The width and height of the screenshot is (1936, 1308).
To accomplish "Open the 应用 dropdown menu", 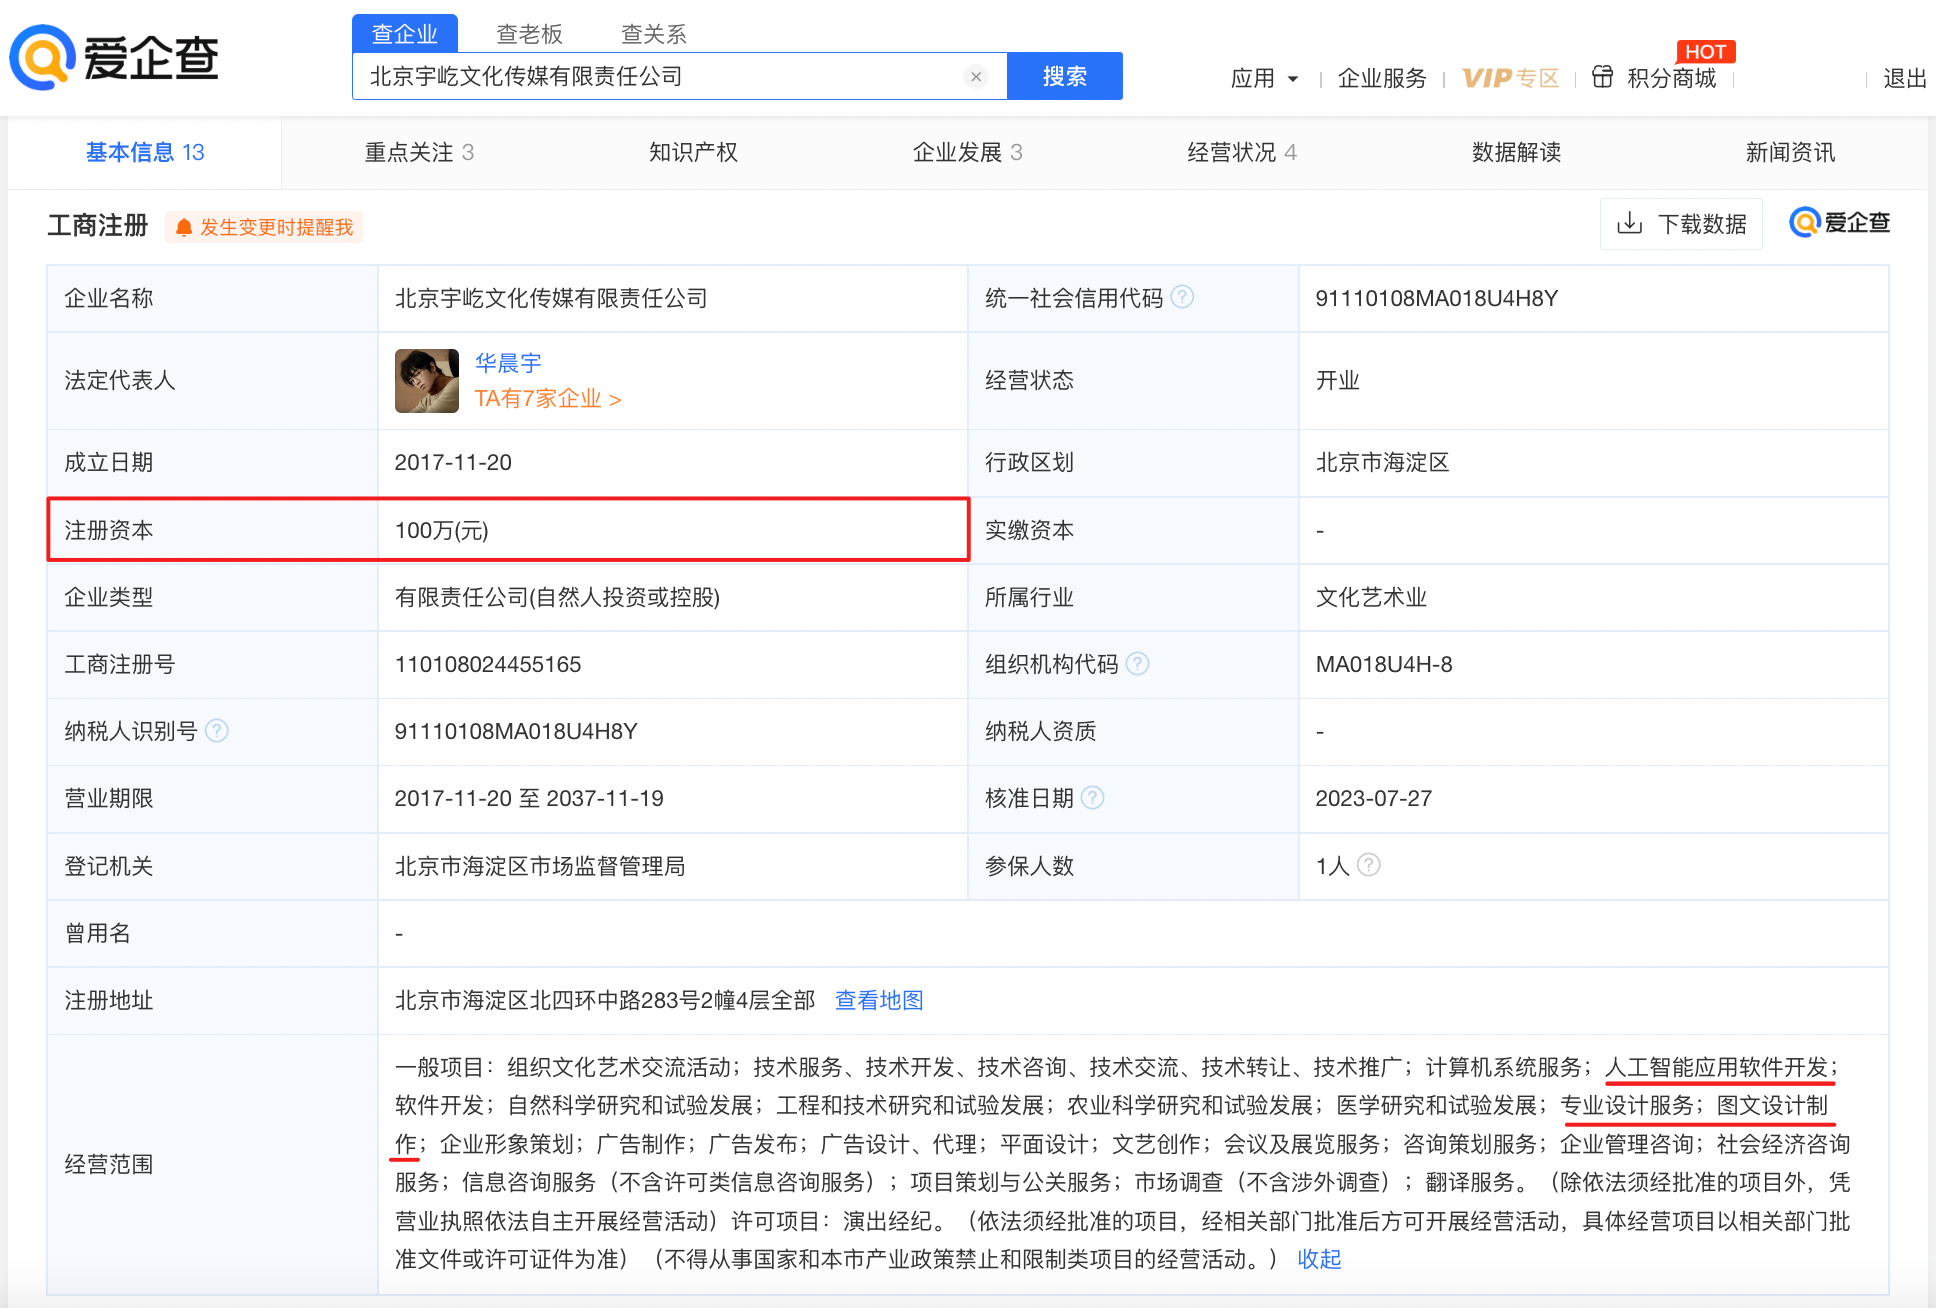I will click(1264, 78).
